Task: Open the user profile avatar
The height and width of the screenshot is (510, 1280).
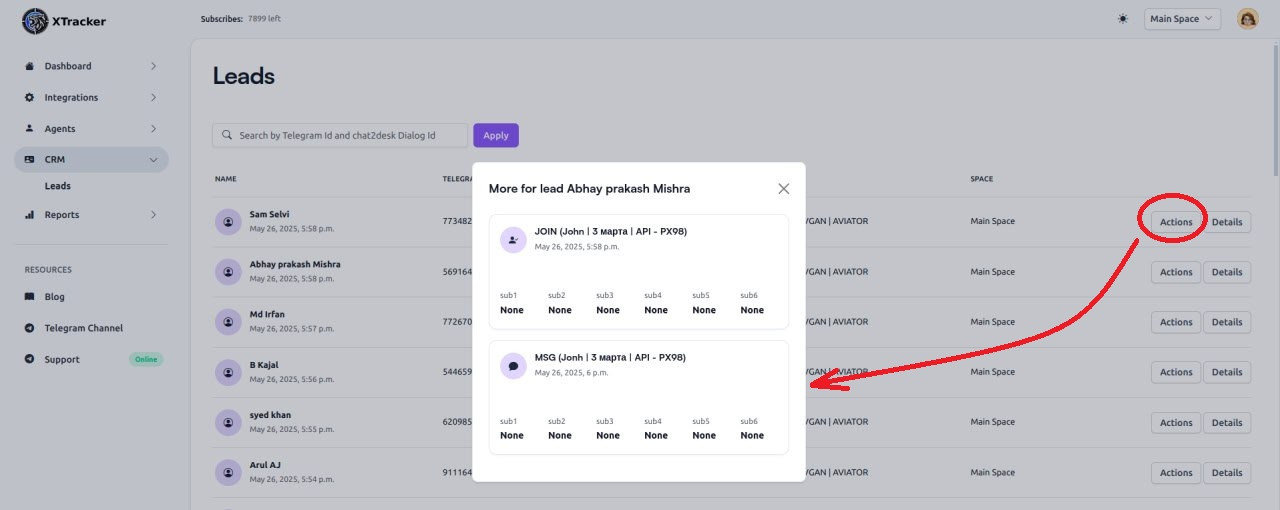Action: pyautogui.click(x=1247, y=19)
